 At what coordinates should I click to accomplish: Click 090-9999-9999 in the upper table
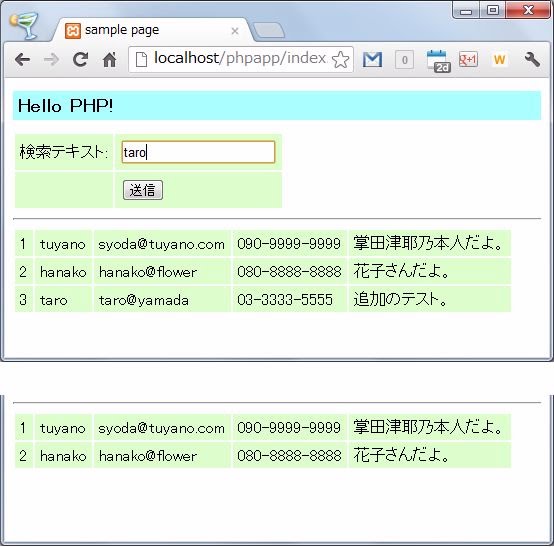289,243
